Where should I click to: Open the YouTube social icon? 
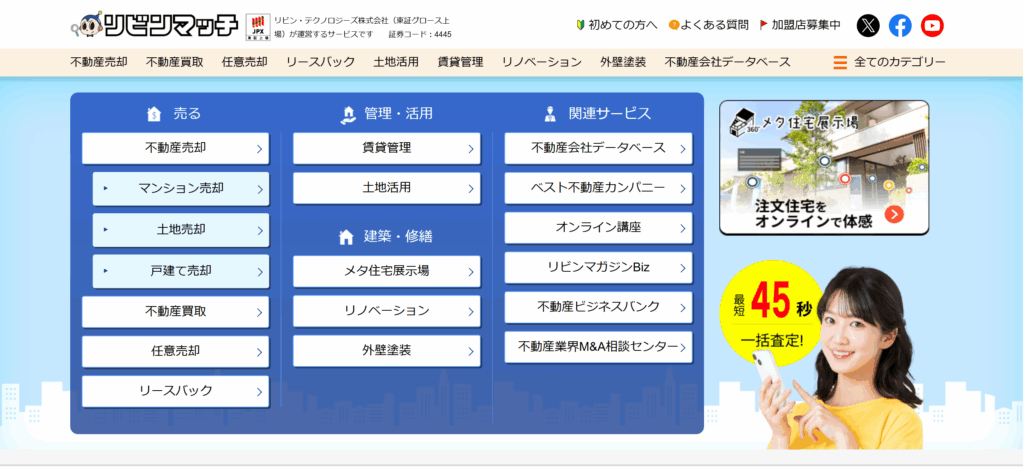[x=932, y=25]
